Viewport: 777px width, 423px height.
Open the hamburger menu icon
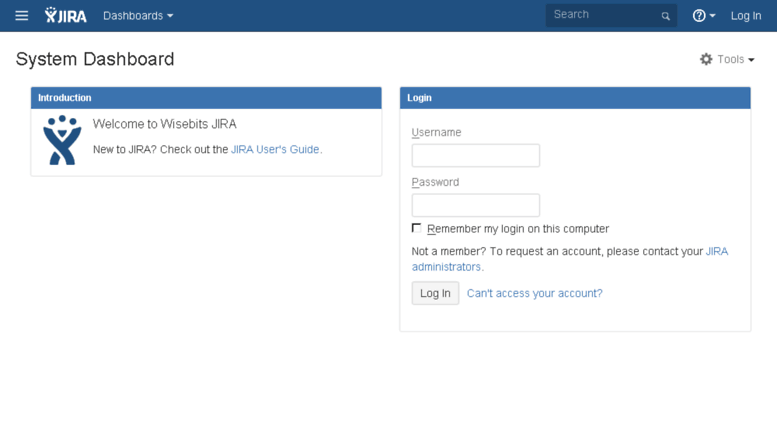point(21,16)
